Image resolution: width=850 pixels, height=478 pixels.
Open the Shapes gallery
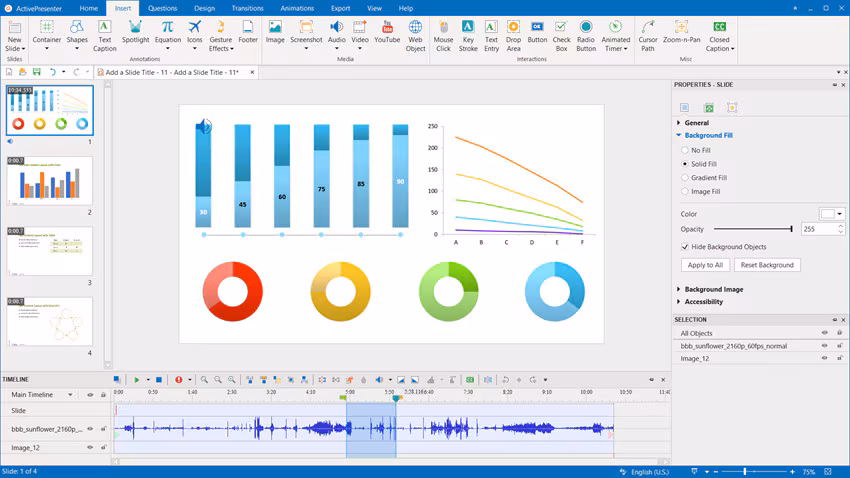tap(77, 35)
